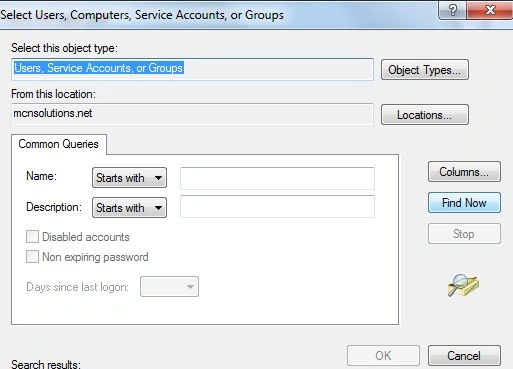Tick the Disabled accounts checkbox
This screenshot has width=513, height=369.
(x=32, y=237)
